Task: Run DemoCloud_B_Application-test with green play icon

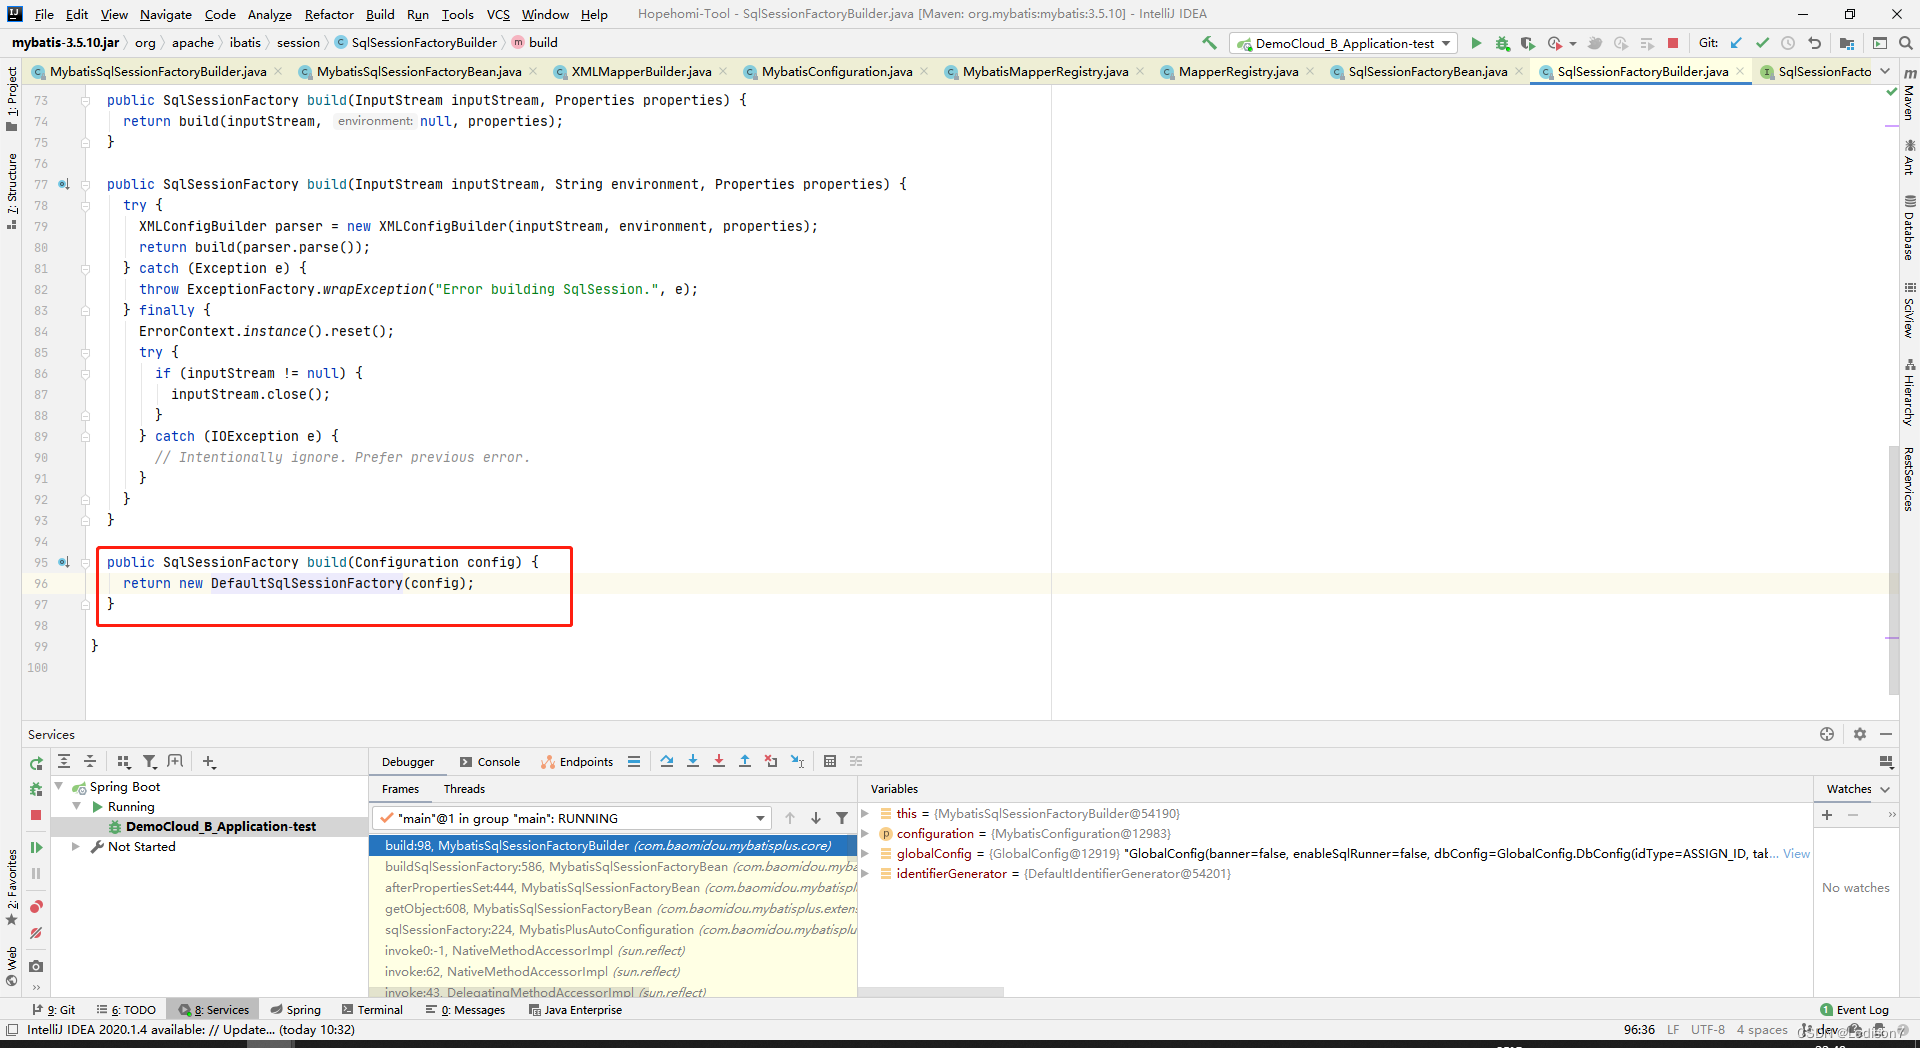Action: tap(1476, 43)
